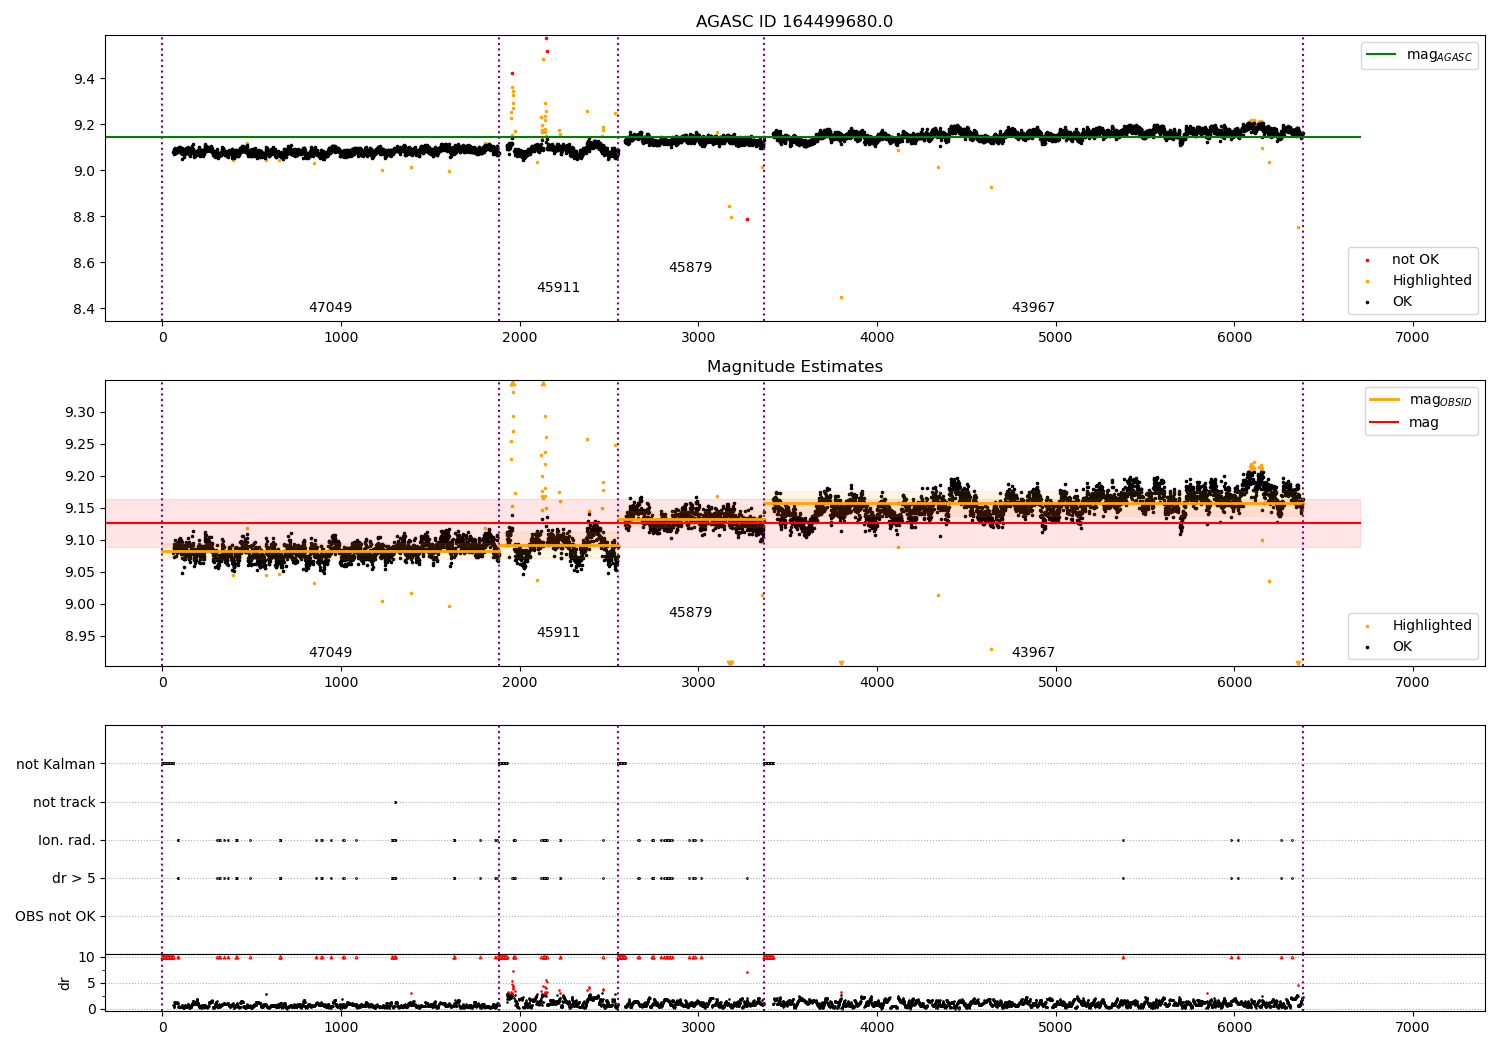Click OBSID label 45911 in middle plot
This screenshot has height=1050, width=1500.
(558, 633)
